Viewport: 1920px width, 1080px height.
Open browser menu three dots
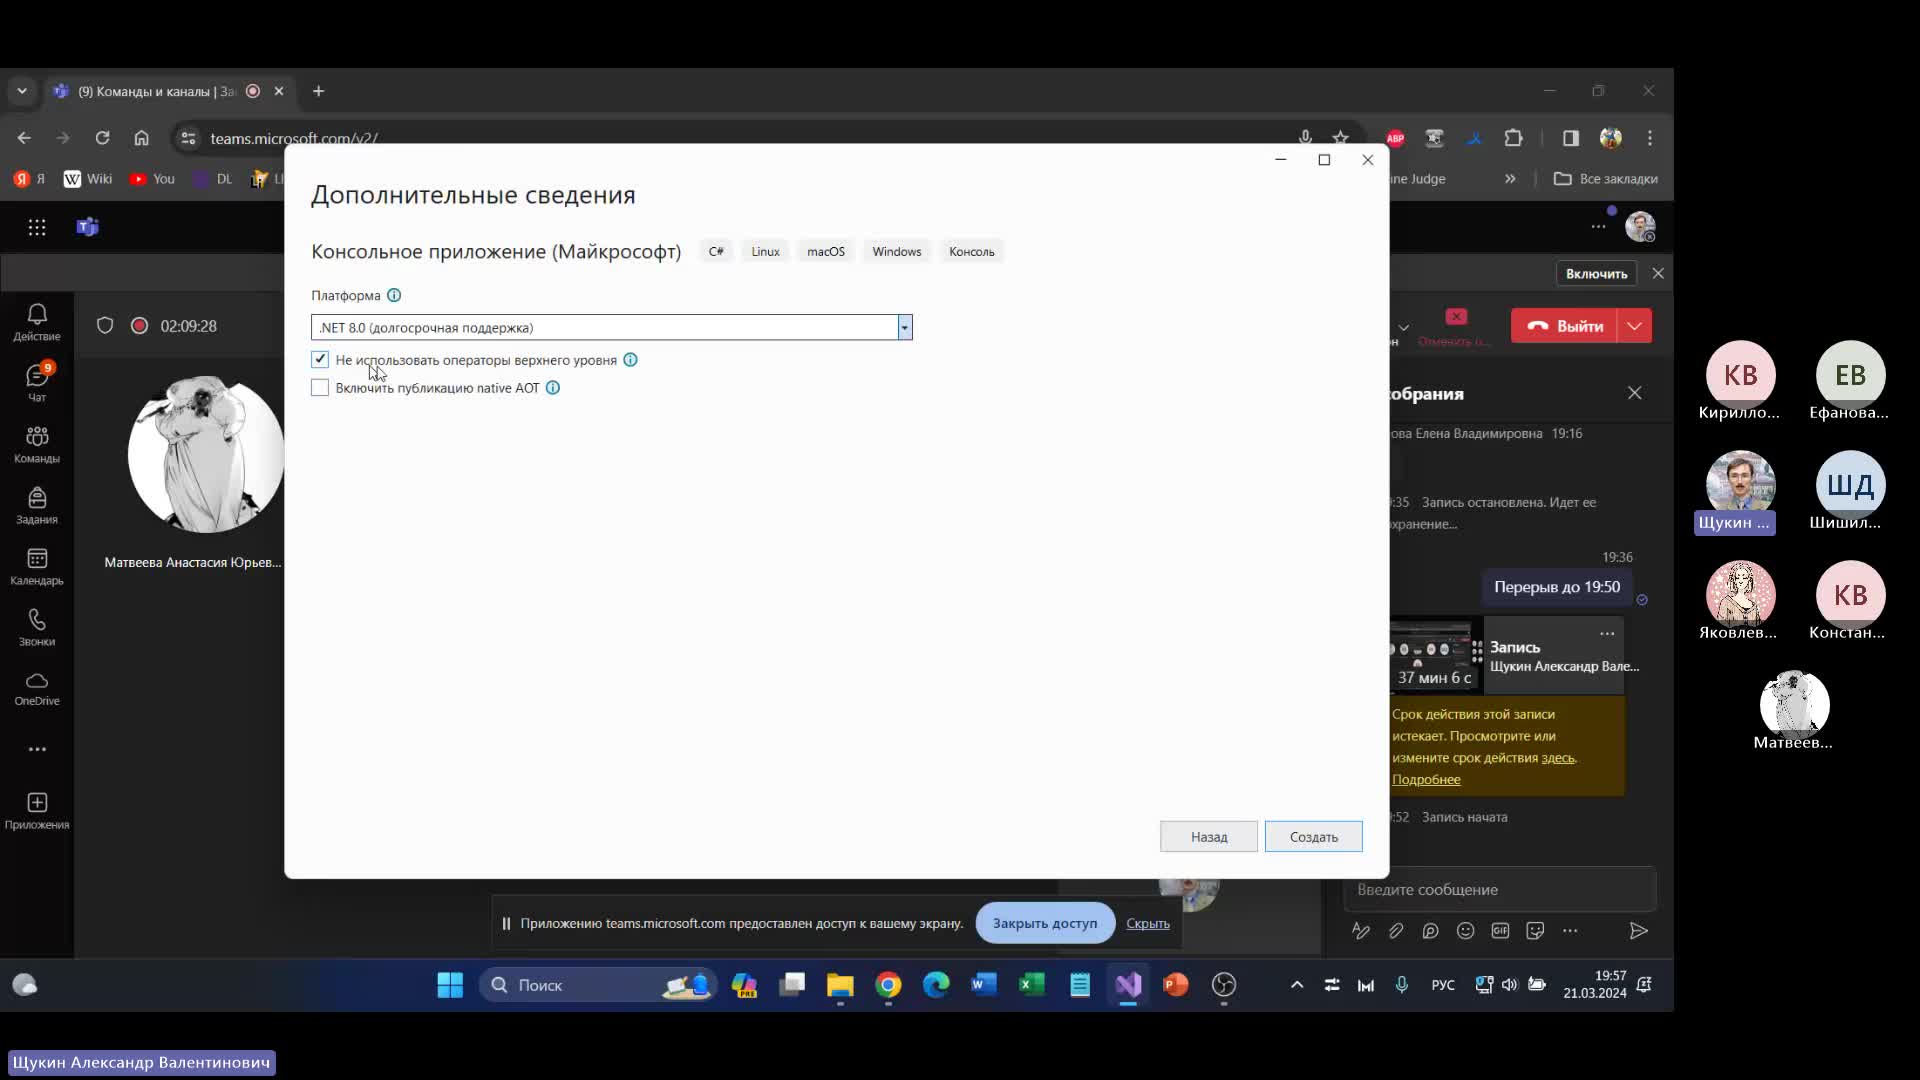[x=1650, y=138]
